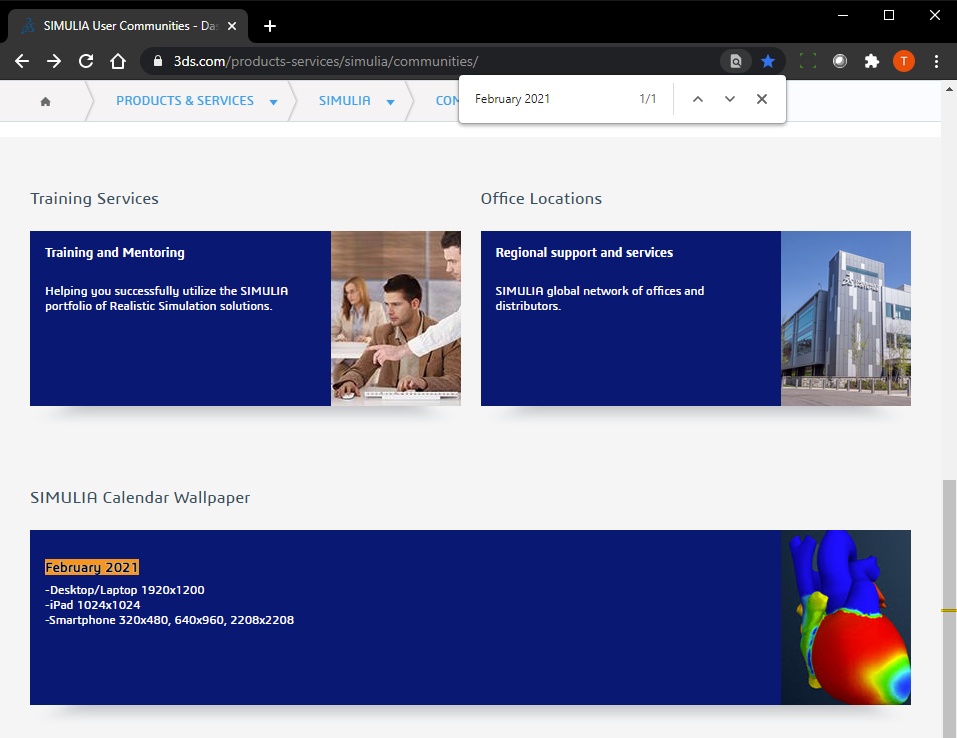Go back to the previous page
This screenshot has width=957, height=738.
tap(22, 61)
